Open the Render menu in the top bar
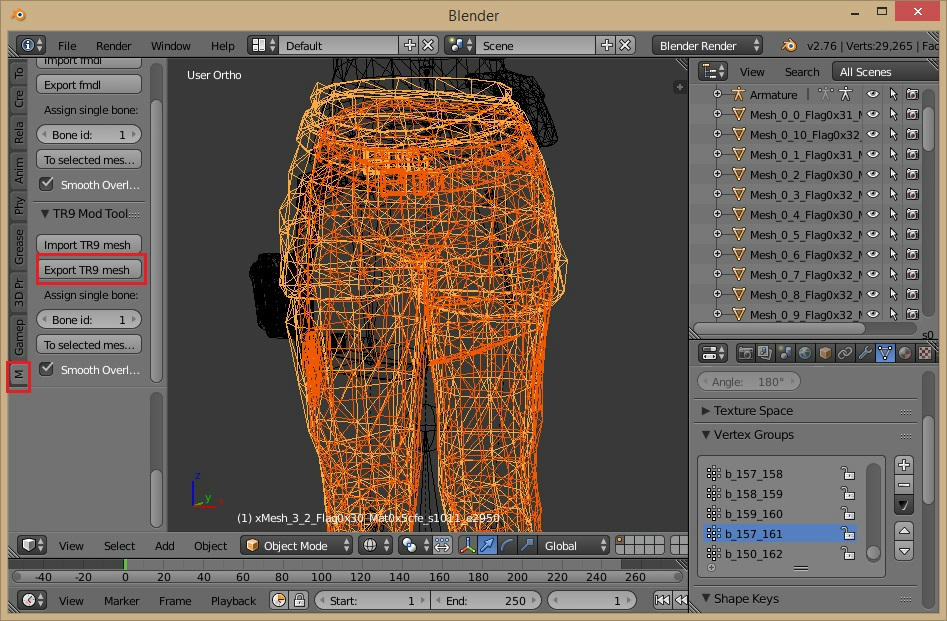The height and width of the screenshot is (621, 947). 114,46
